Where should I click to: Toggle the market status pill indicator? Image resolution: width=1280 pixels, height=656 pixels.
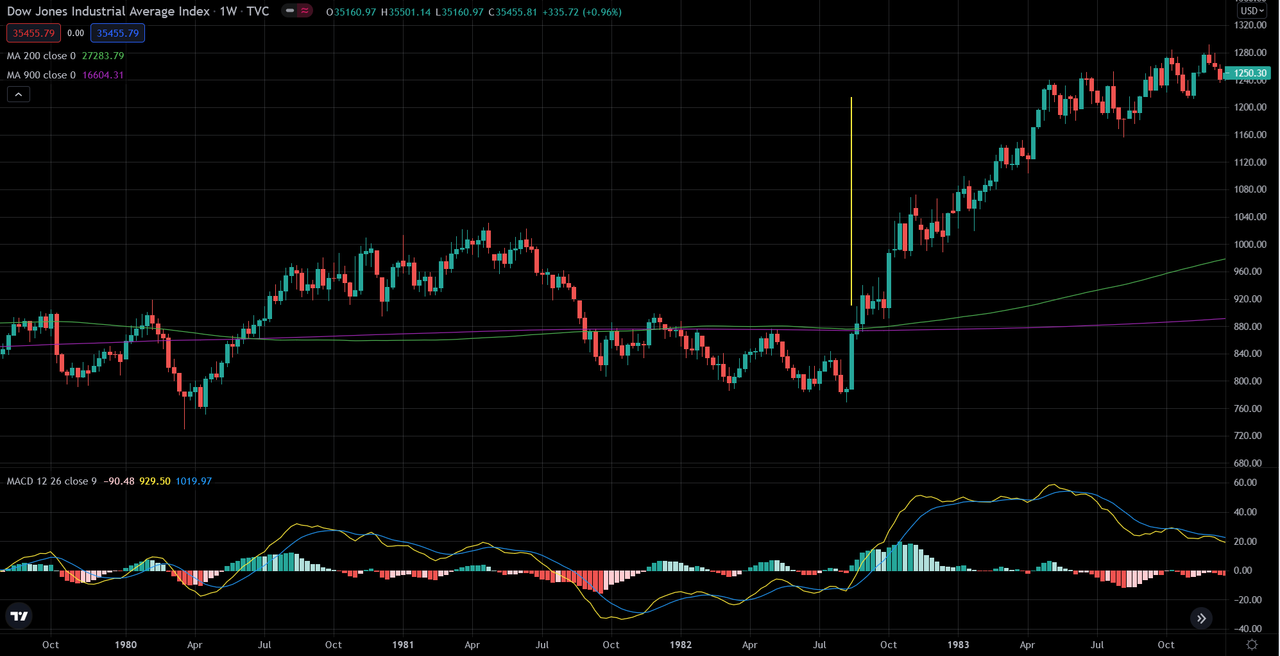(297, 11)
